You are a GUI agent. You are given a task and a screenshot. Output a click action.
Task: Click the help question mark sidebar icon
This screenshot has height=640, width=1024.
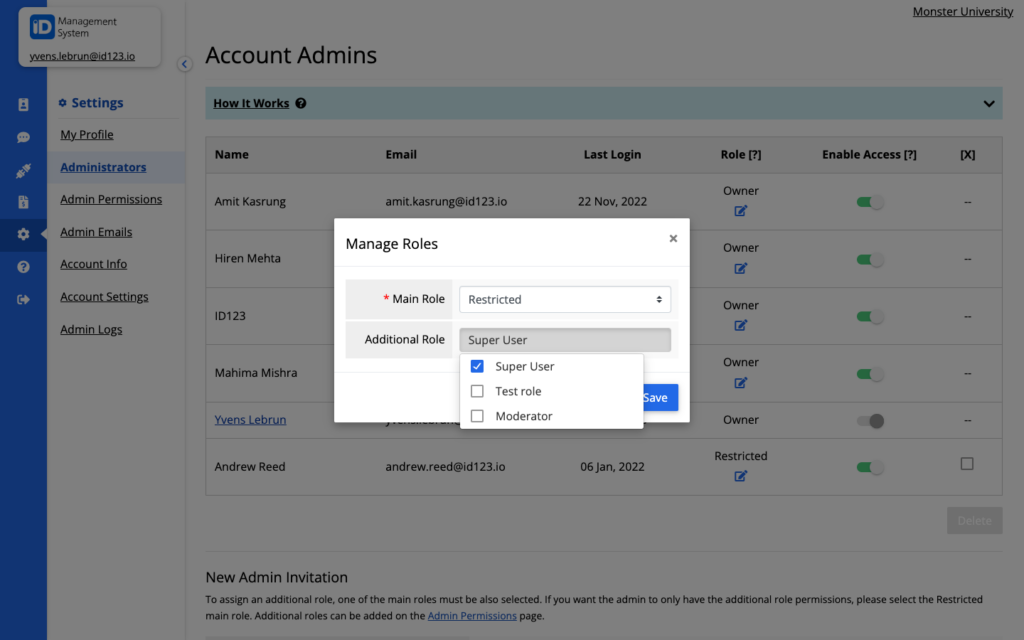[x=23, y=267]
